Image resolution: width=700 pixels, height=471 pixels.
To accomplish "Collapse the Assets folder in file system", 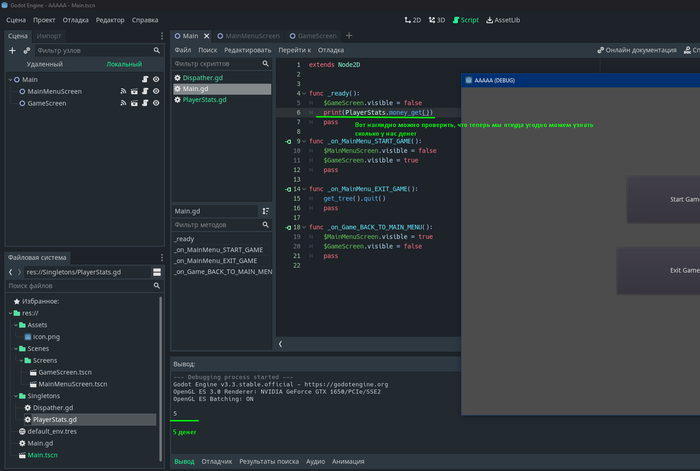I will (x=16, y=325).
